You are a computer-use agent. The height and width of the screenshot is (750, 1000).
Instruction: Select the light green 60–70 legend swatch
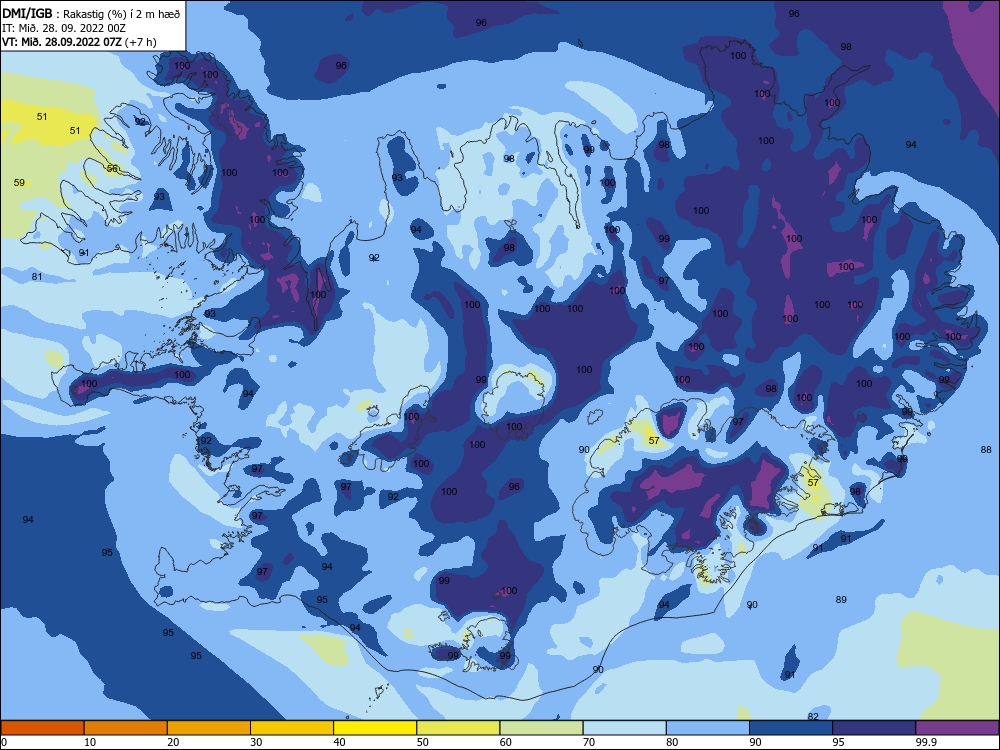[541, 728]
